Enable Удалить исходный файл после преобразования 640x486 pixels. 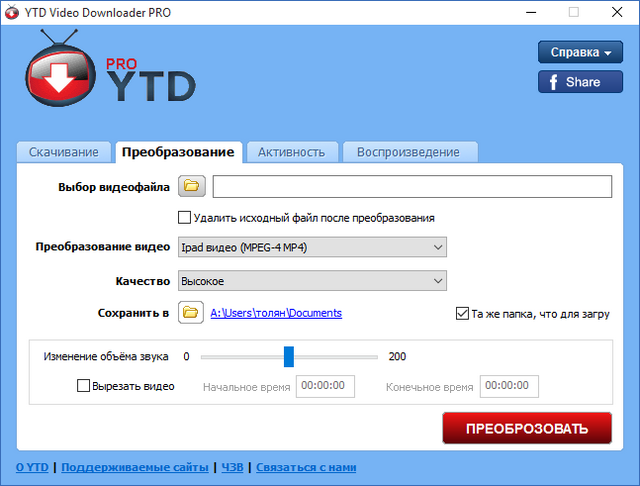point(184,217)
